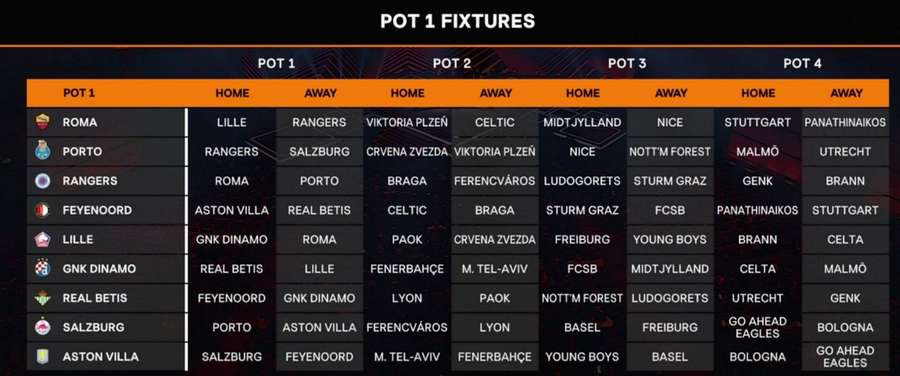Click the Aston Villa club crest icon
This screenshot has width=900, height=376.
[42, 356]
